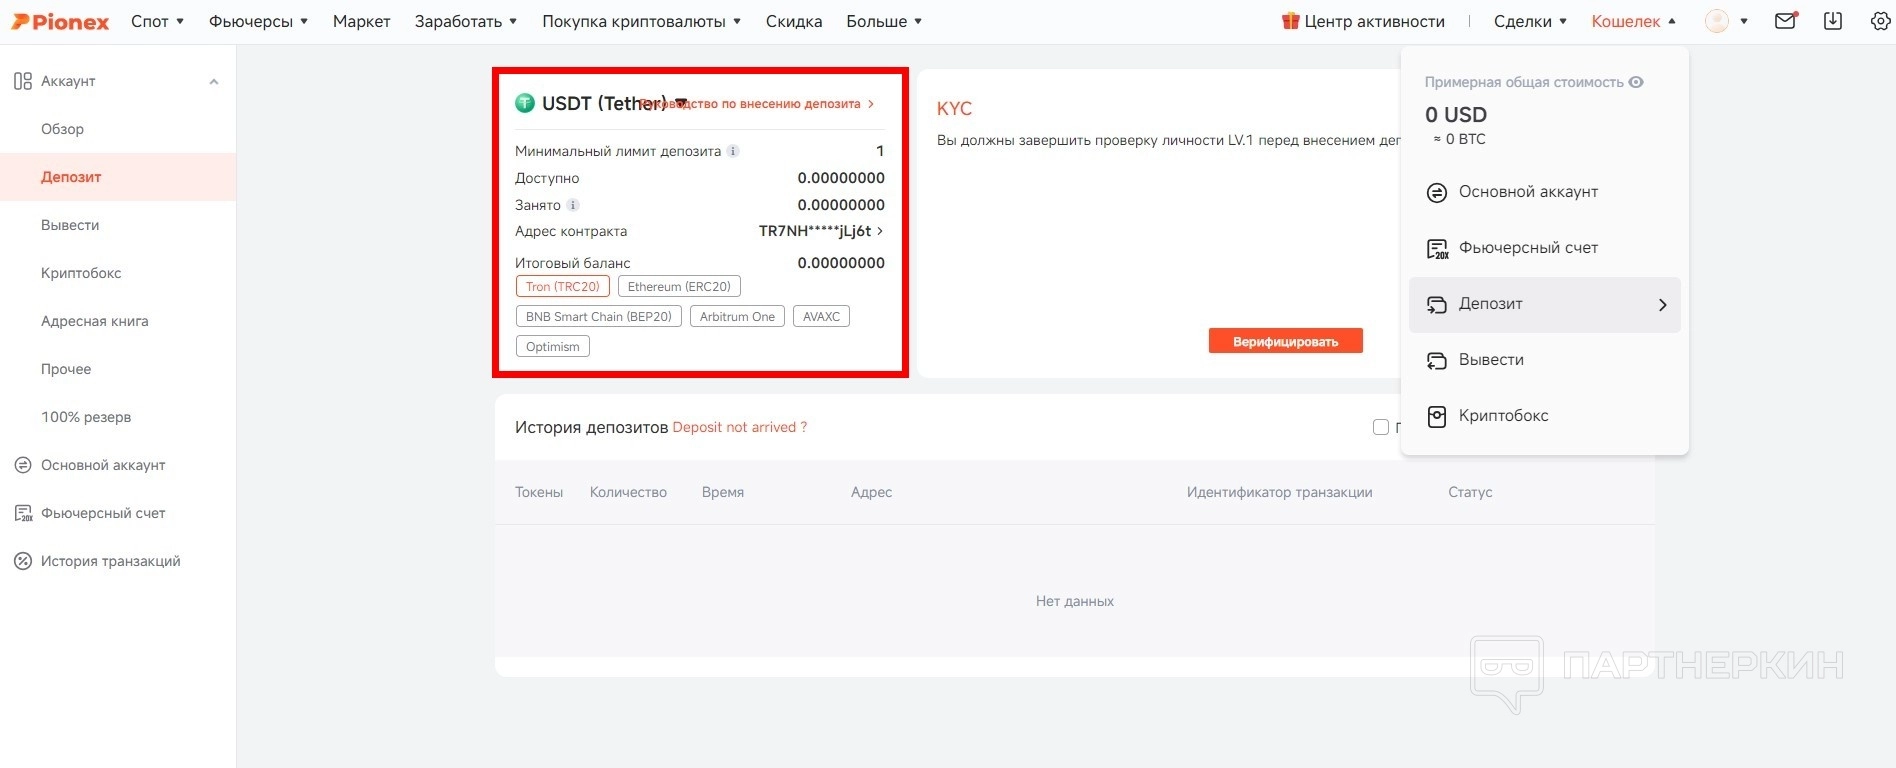
Task: Open the Заработать dropdown menu
Action: 466,21
